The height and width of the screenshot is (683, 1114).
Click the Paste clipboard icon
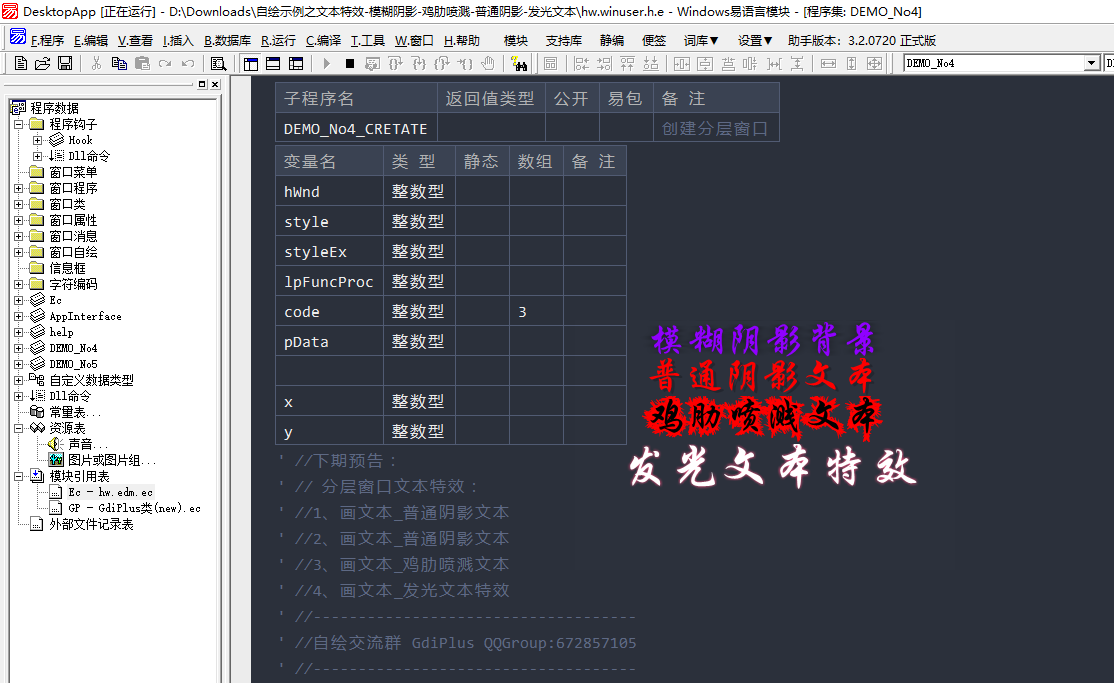coord(142,63)
